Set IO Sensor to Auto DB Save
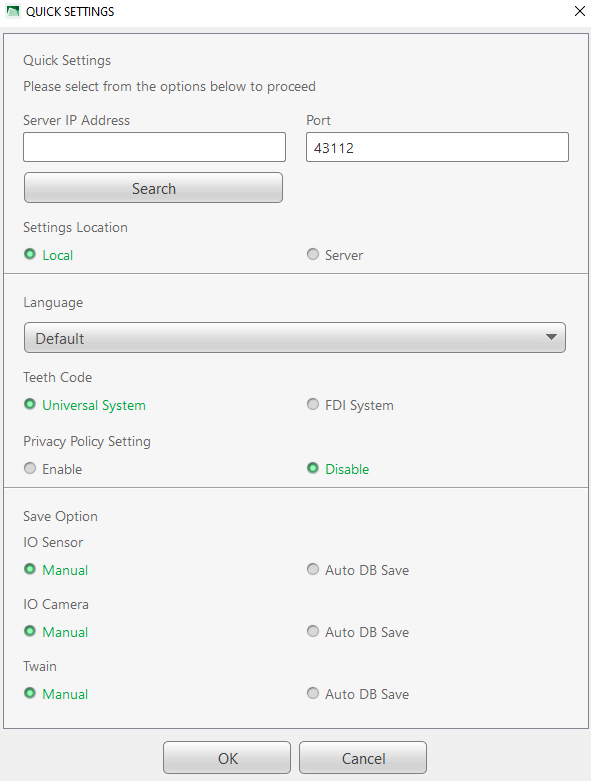Viewport: 591px width, 781px height. pos(358,569)
